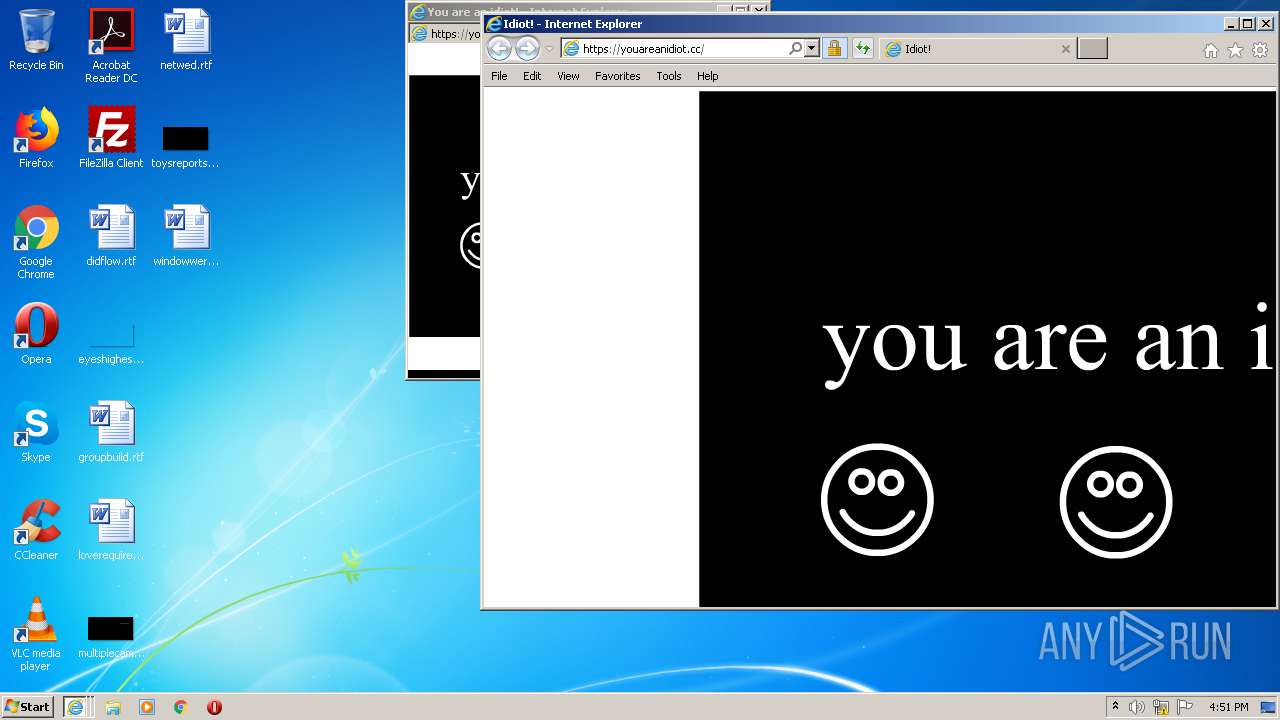This screenshot has width=1280, height=720.
Task: Launch Acrobat Reader DC from the desktop
Action: [x=111, y=46]
